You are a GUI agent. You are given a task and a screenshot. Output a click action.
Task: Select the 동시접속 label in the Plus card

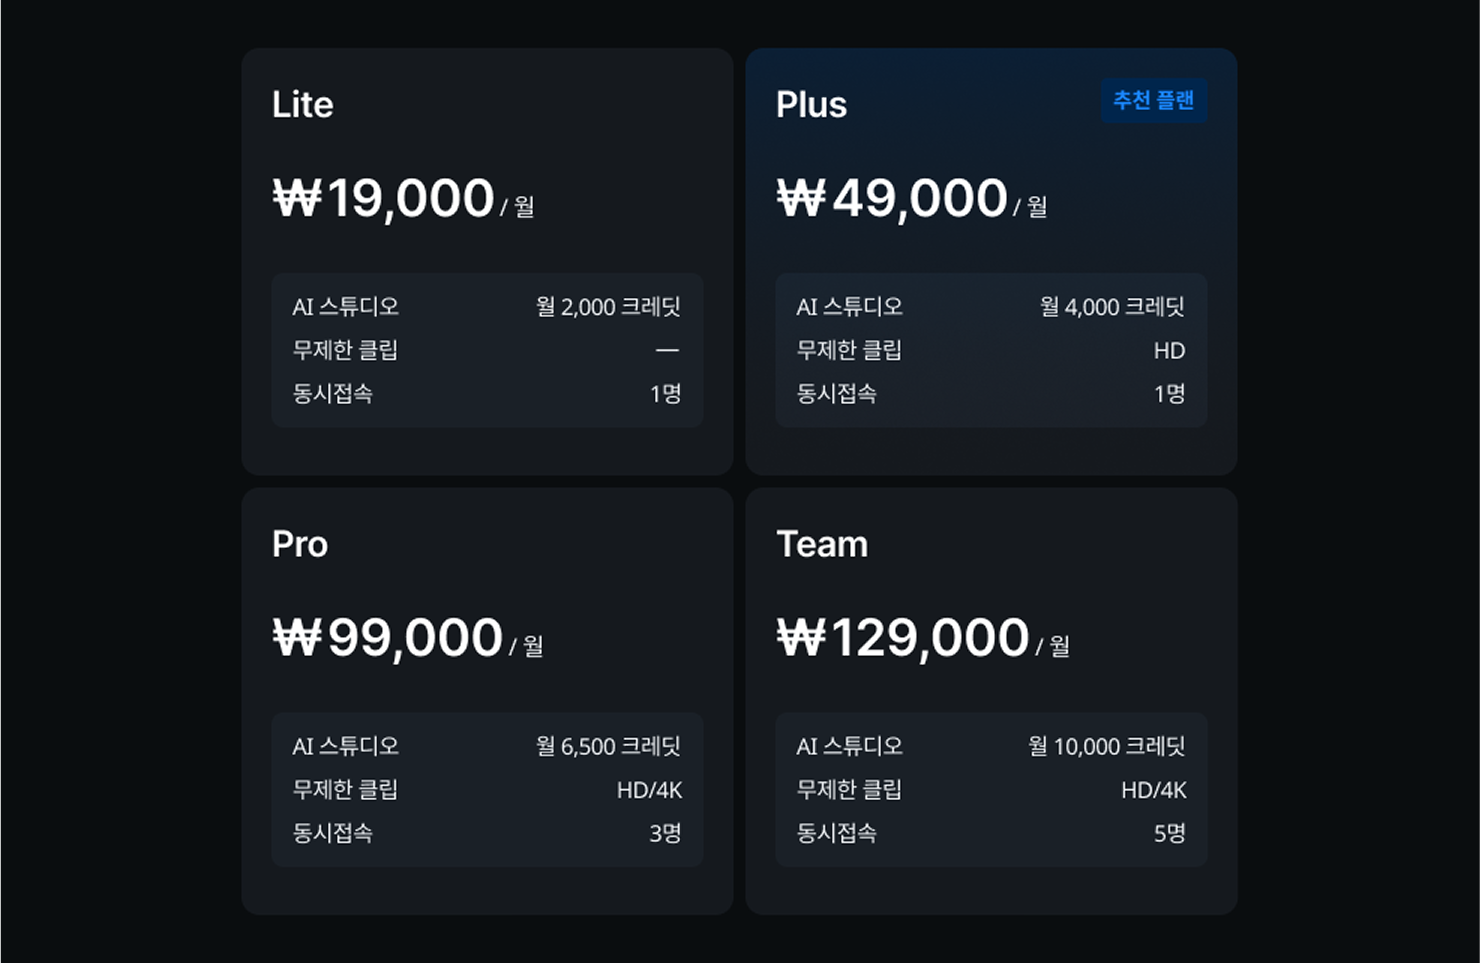[x=836, y=394]
